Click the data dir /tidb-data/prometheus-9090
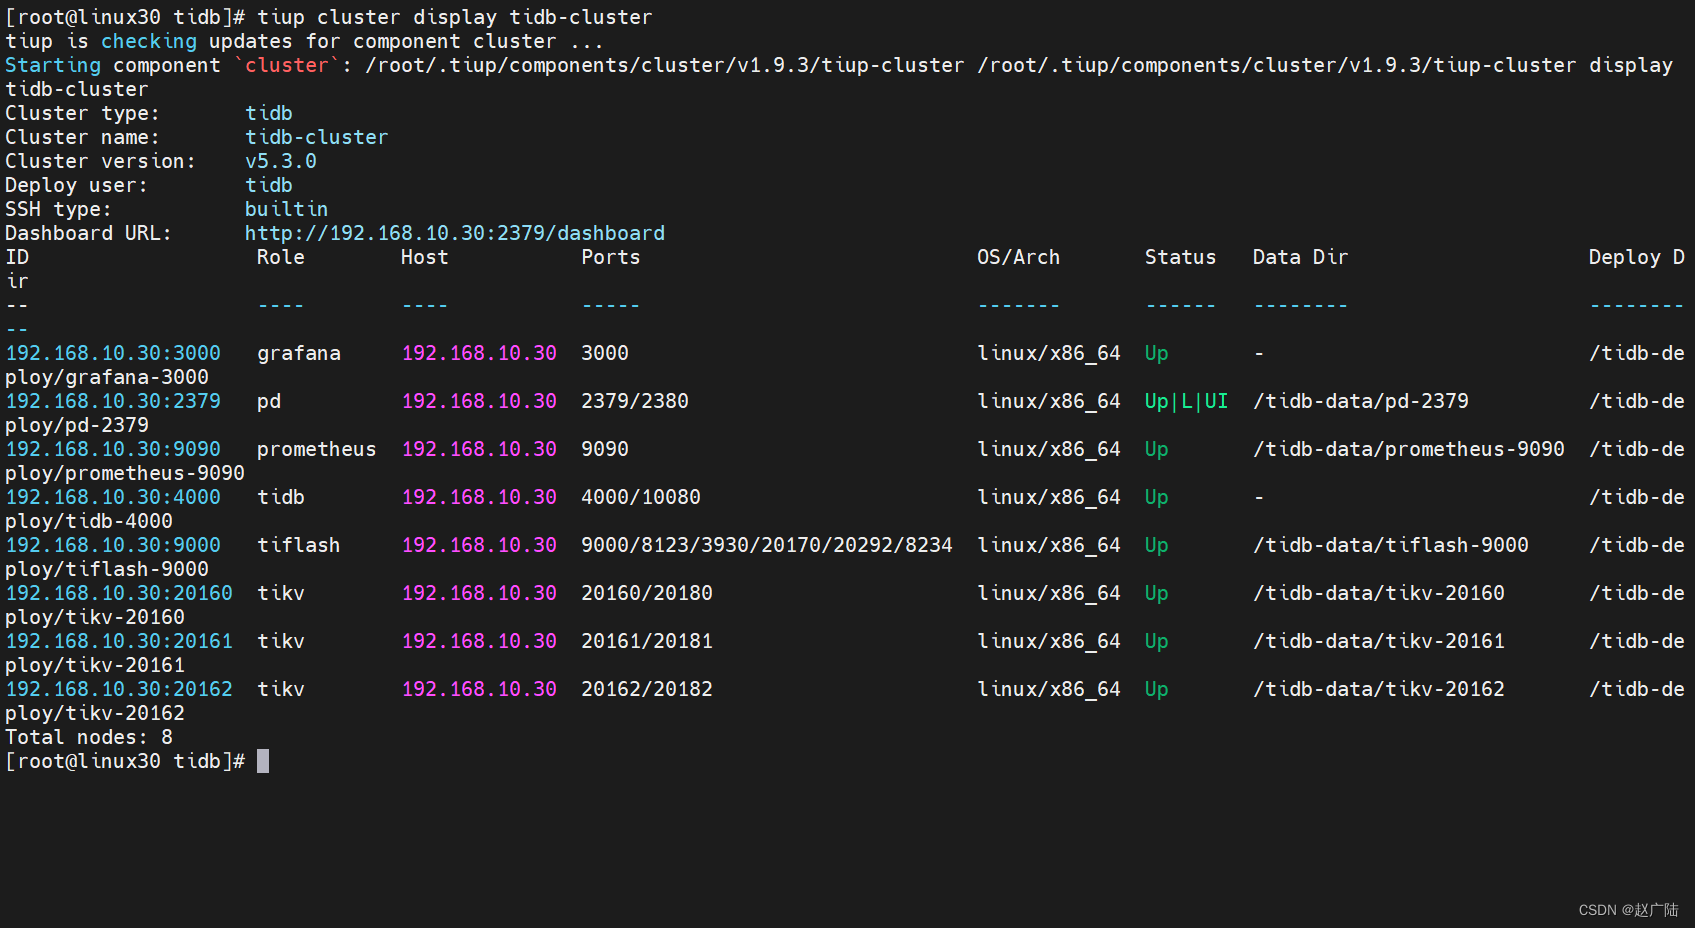 pyautogui.click(x=1409, y=449)
